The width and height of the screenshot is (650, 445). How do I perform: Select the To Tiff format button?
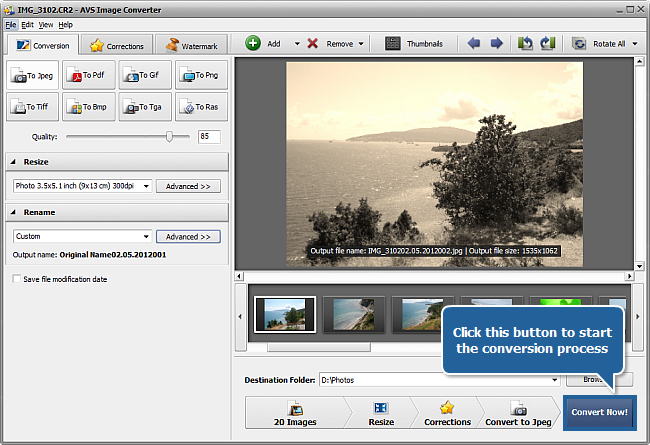pyautogui.click(x=32, y=107)
